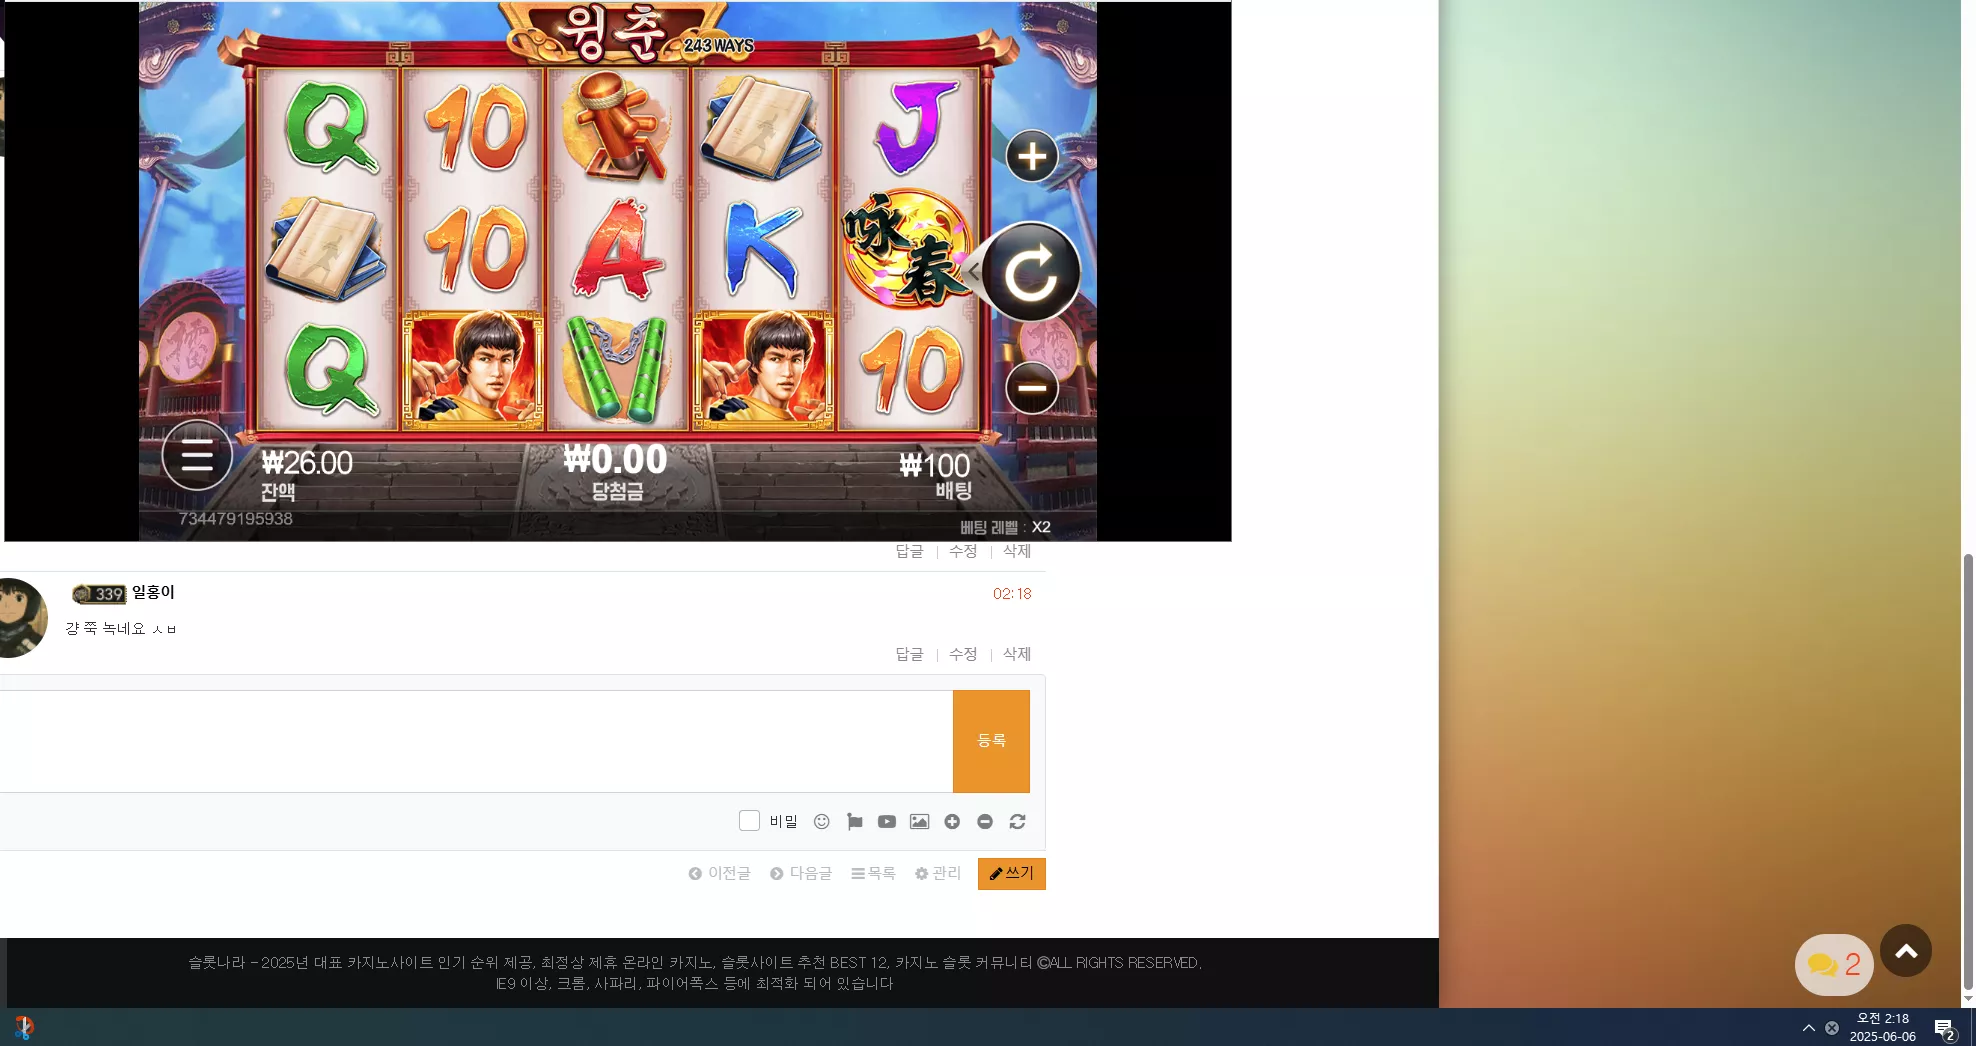Image resolution: width=1976 pixels, height=1046 pixels.
Task: Open the chat bubble showing 2 messages
Action: (1834, 965)
